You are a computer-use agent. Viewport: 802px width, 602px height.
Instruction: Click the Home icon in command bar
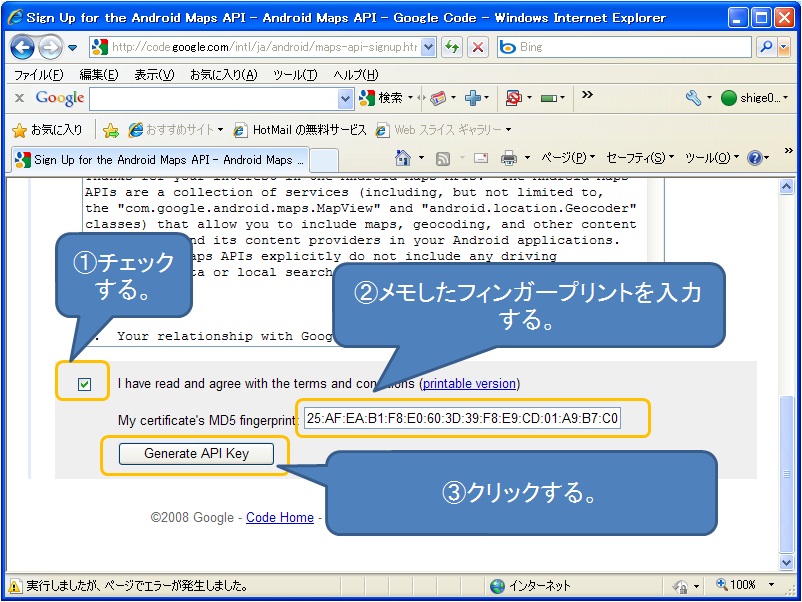[403, 158]
